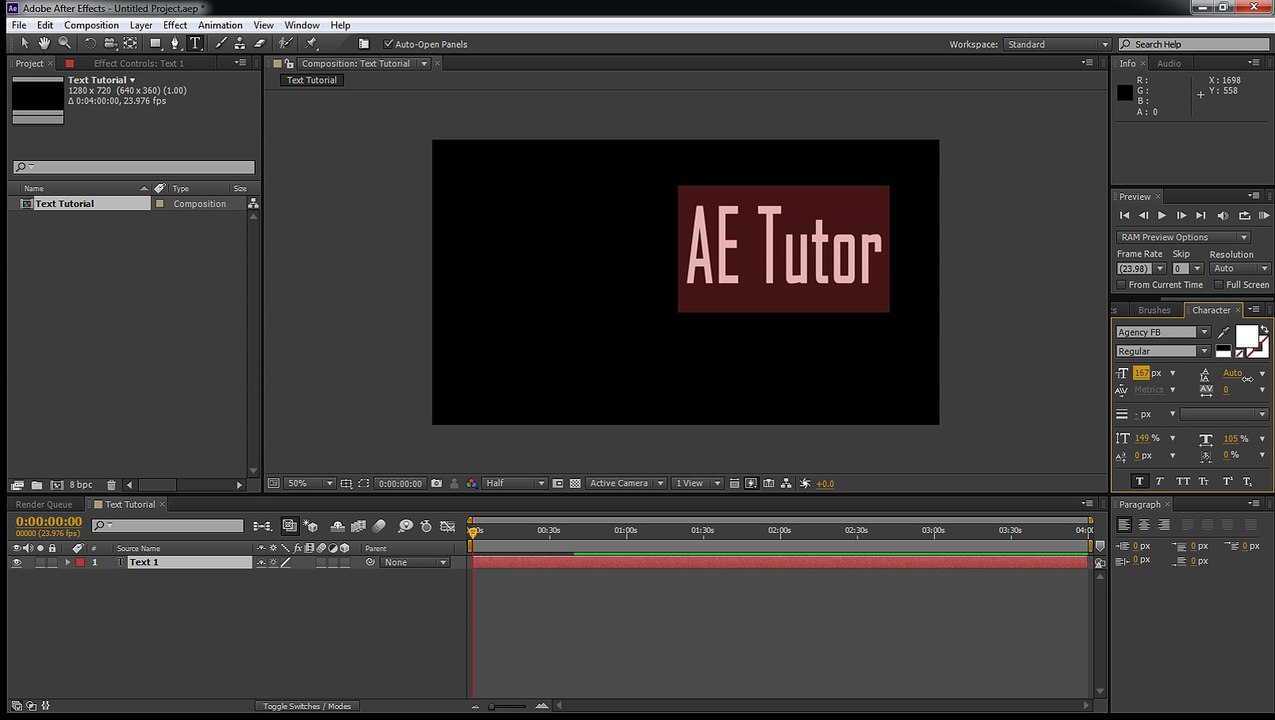
Task: Select the Hand tool
Action: [44, 43]
